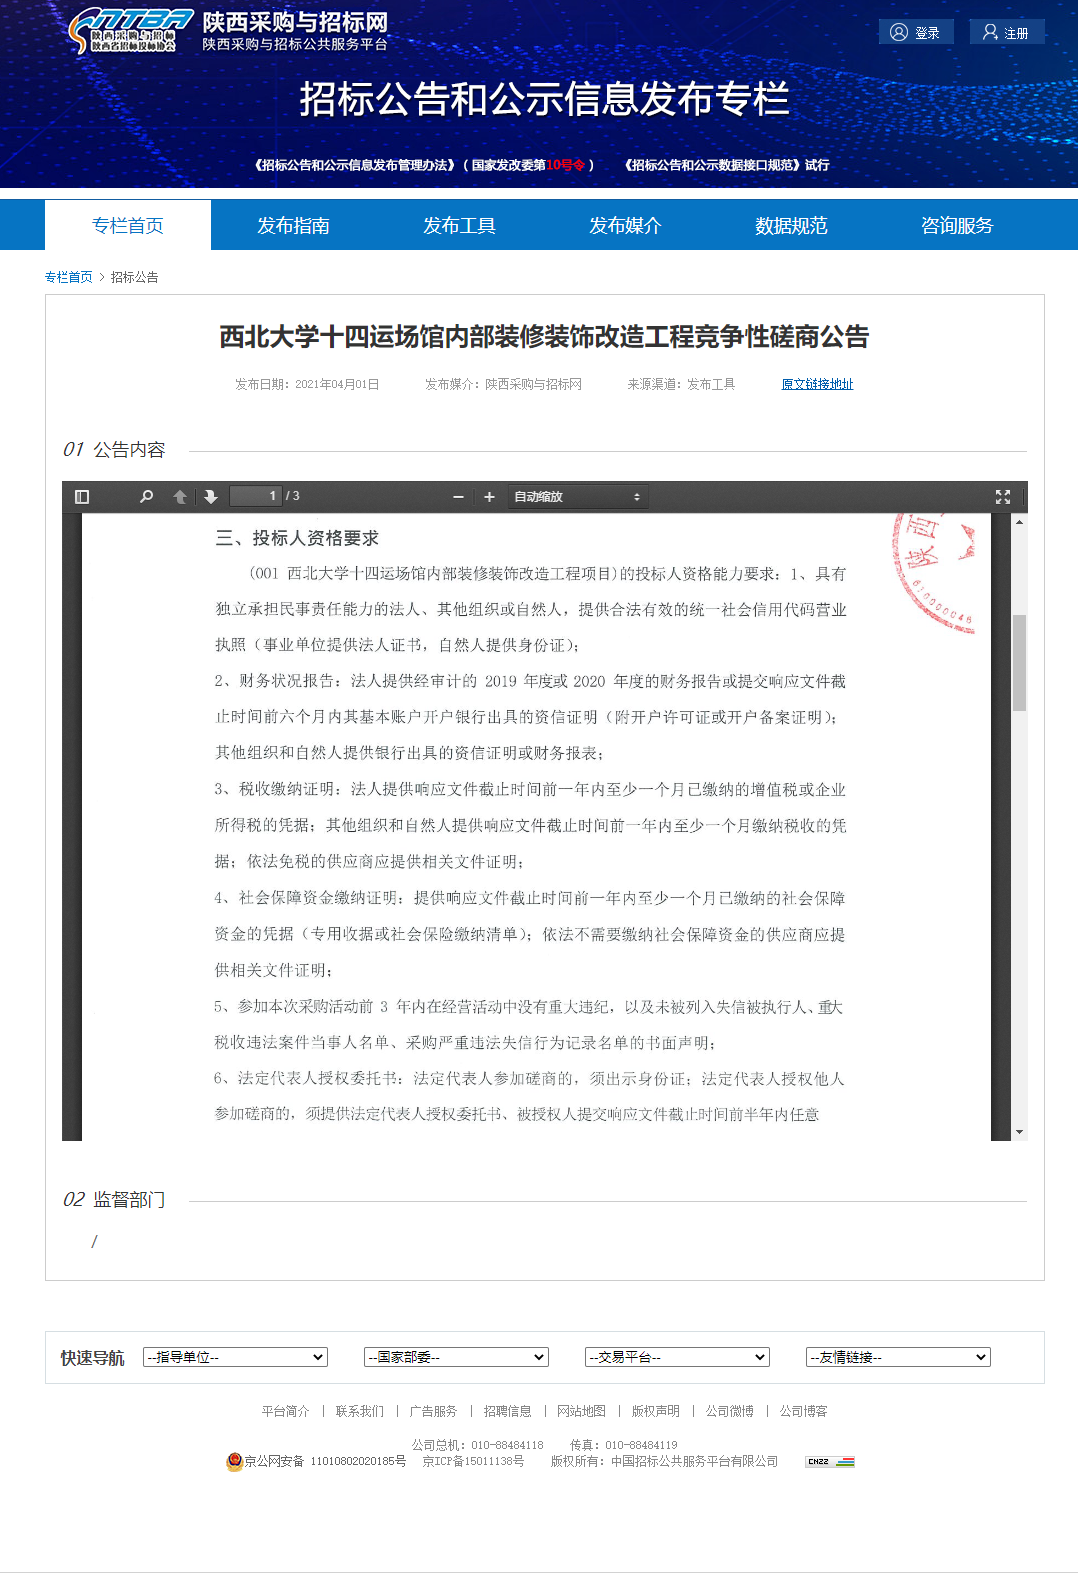Select the 数据规范 navigation tab
Image resolution: width=1078 pixels, height=1573 pixels.
point(791,225)
